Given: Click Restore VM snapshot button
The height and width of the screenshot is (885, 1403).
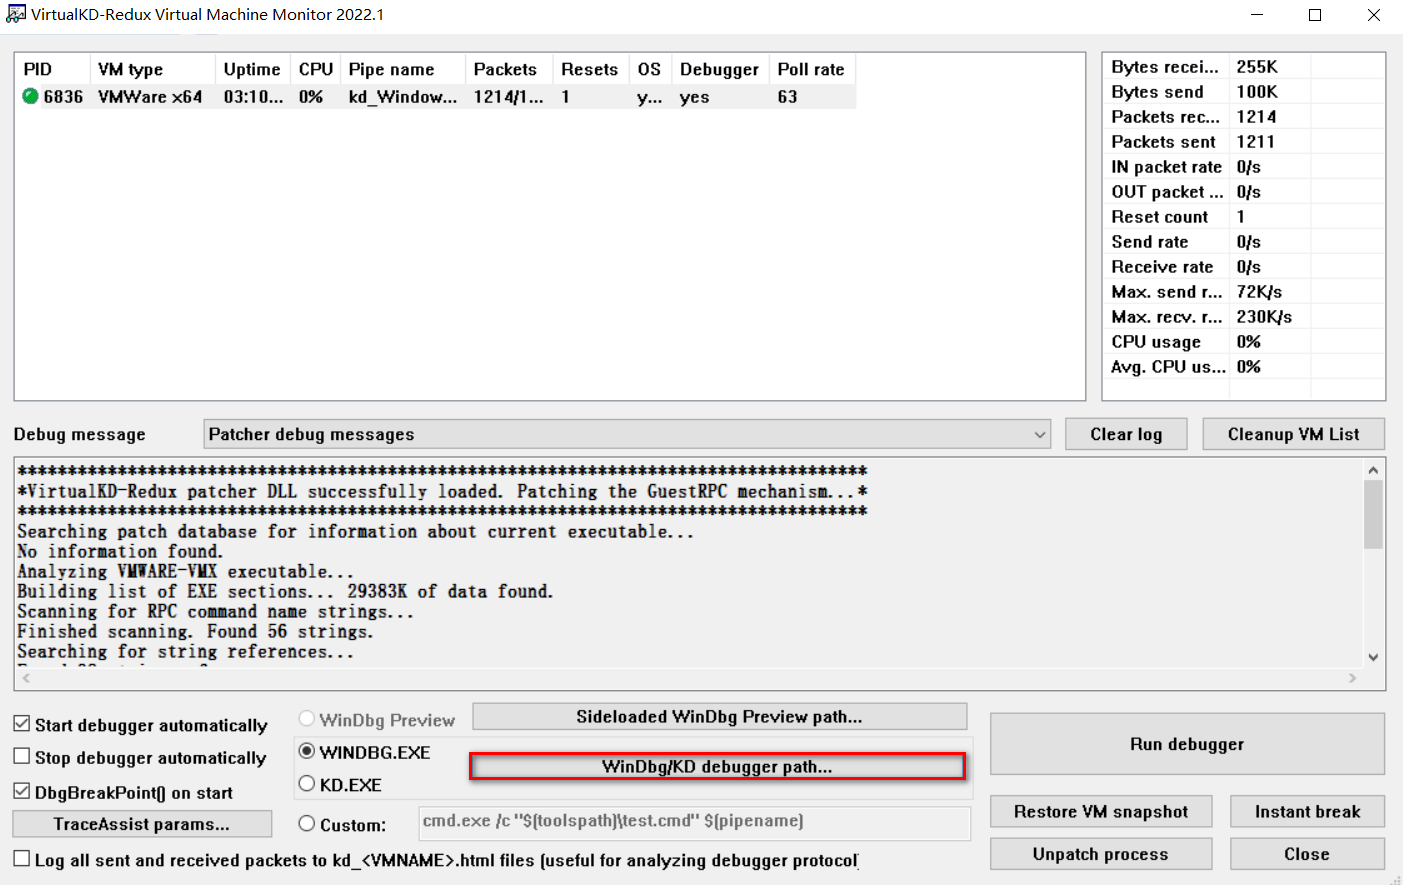Looking at the screenshot, I should coord(1101,811).
